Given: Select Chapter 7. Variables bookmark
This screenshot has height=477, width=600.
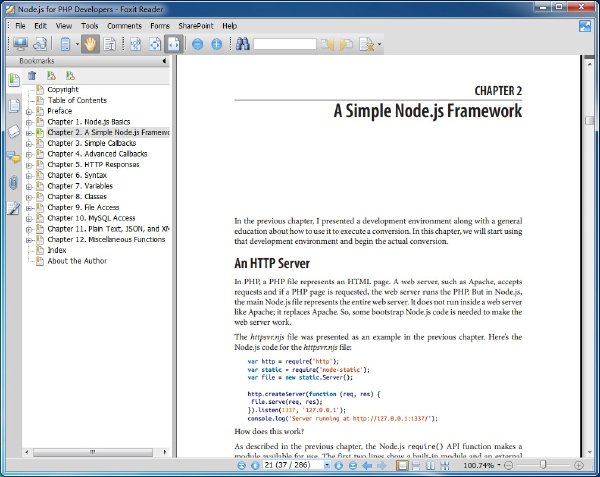Looking at the screenshot, I should (x=80, y=186).
